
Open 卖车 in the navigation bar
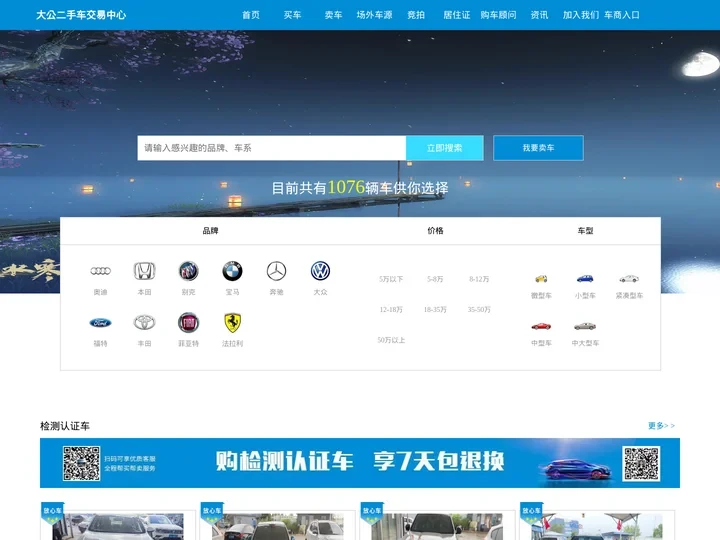click(333, 15)
